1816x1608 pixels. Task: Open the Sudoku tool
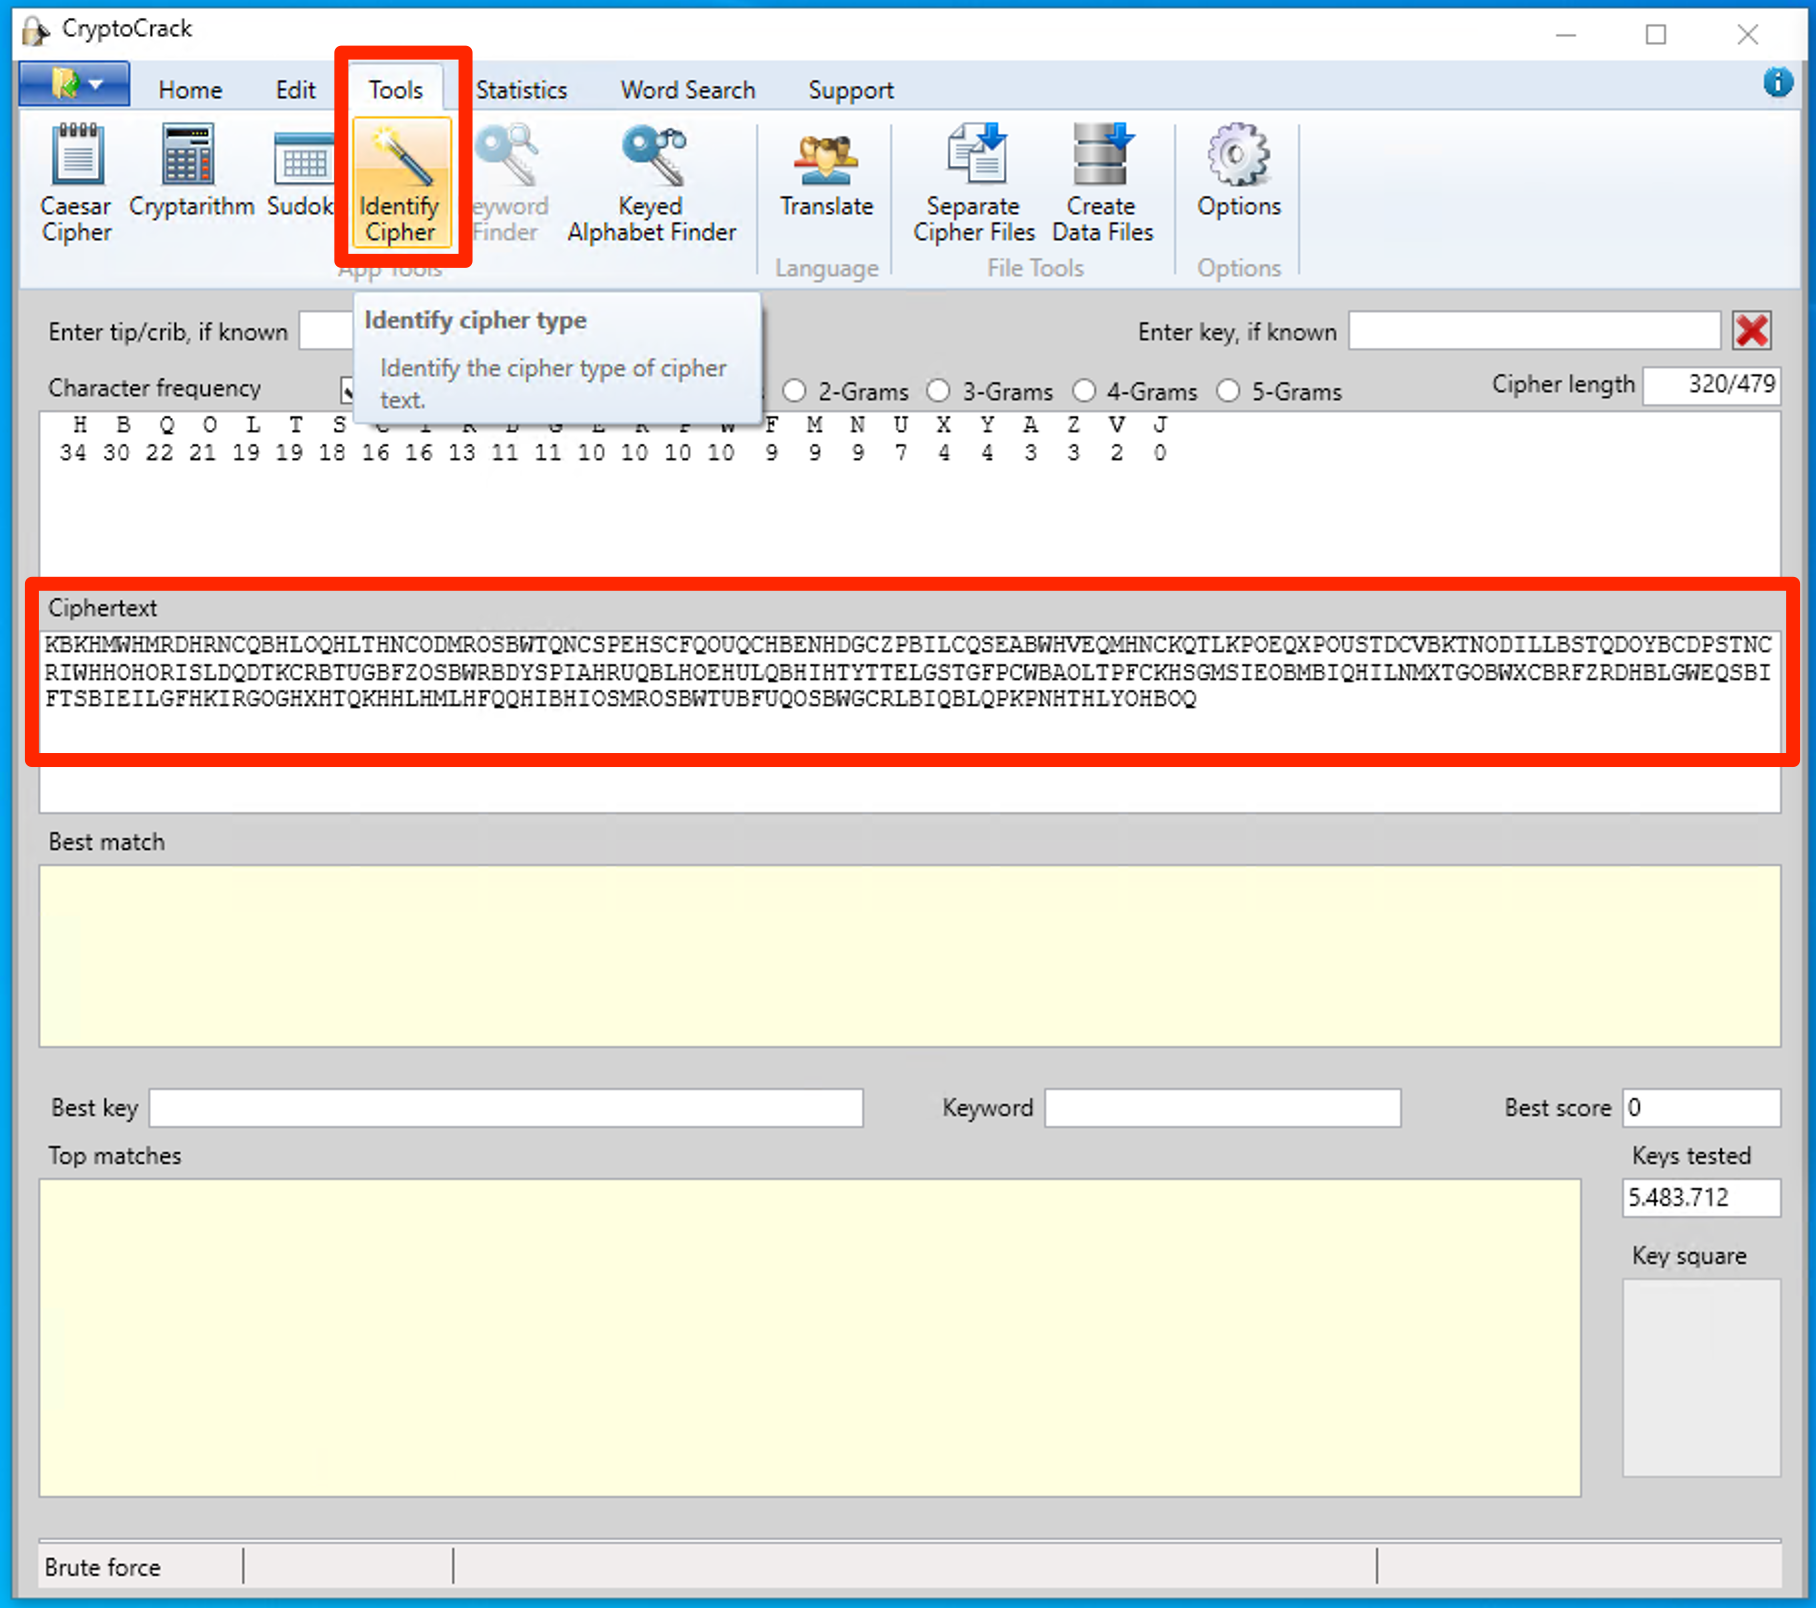coord(300,171)
